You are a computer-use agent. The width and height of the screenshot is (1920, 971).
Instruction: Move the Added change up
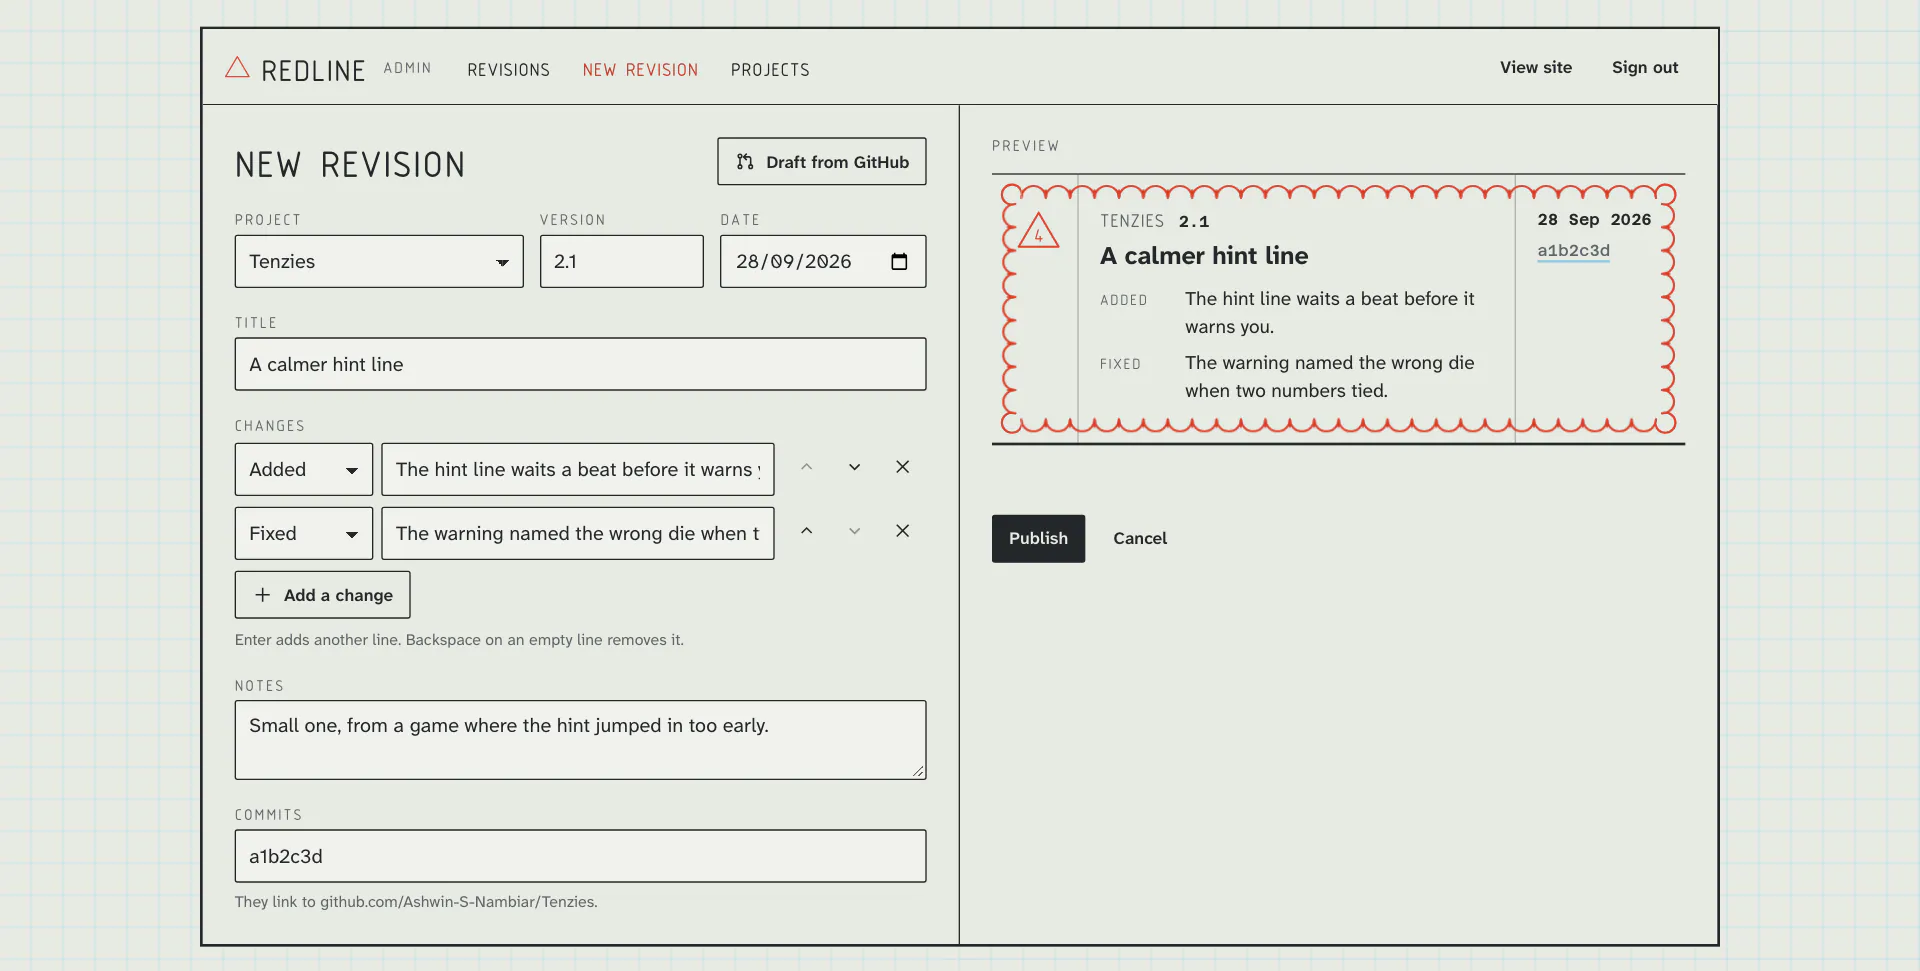(x=806, y=467)
